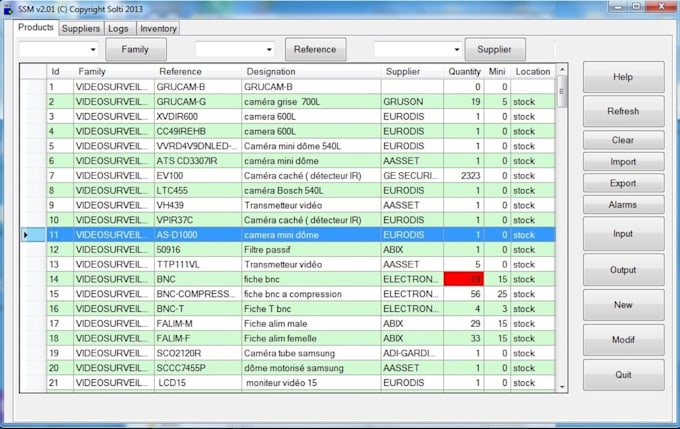Sort by the Quantity column header
Viewport: 680px width, 429px height.
tap(464, 72)
